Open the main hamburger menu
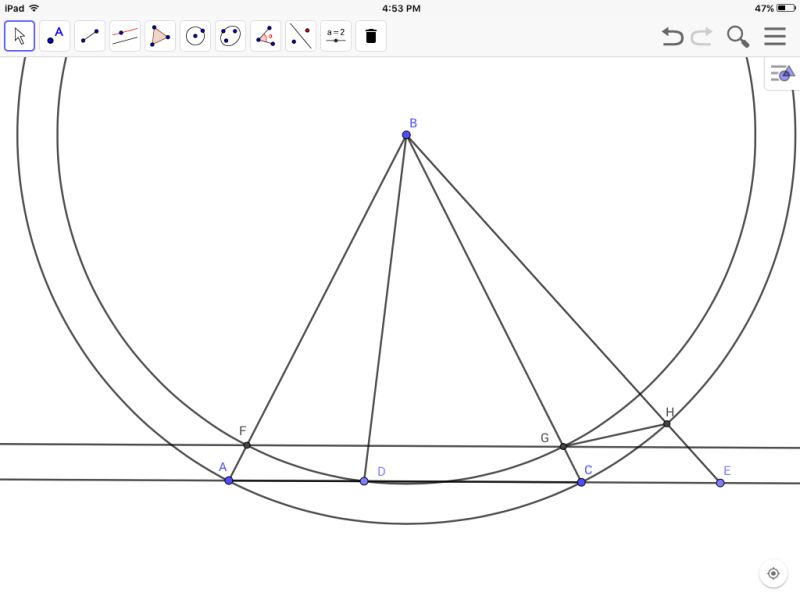The height and width of the screenshot is (600, 800). [x=775, y=36]
